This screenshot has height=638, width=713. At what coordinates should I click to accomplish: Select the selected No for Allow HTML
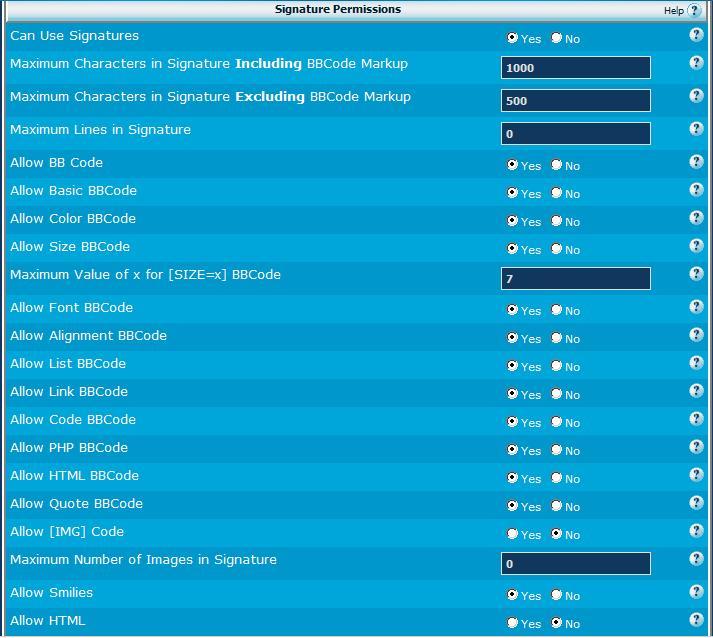[x=557, y=623]
